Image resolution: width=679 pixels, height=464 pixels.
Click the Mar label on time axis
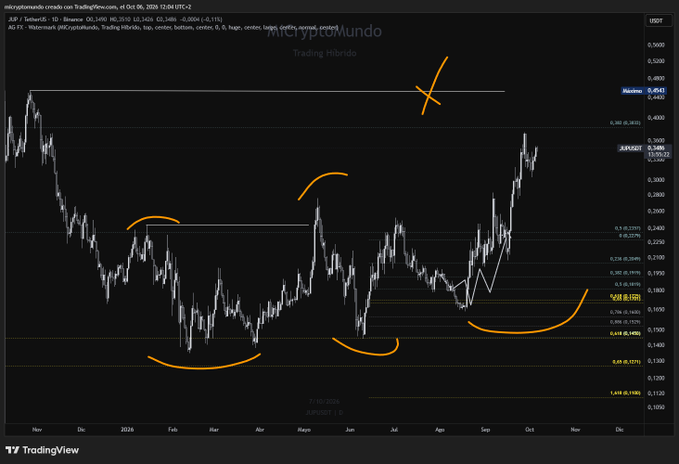(214, 430)
